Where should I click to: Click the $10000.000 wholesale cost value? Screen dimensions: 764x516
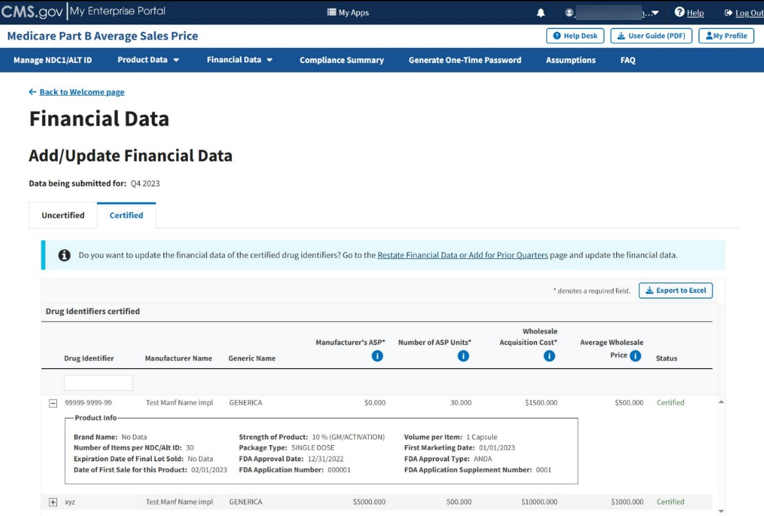pyautogui.click(x=539, y=502)
